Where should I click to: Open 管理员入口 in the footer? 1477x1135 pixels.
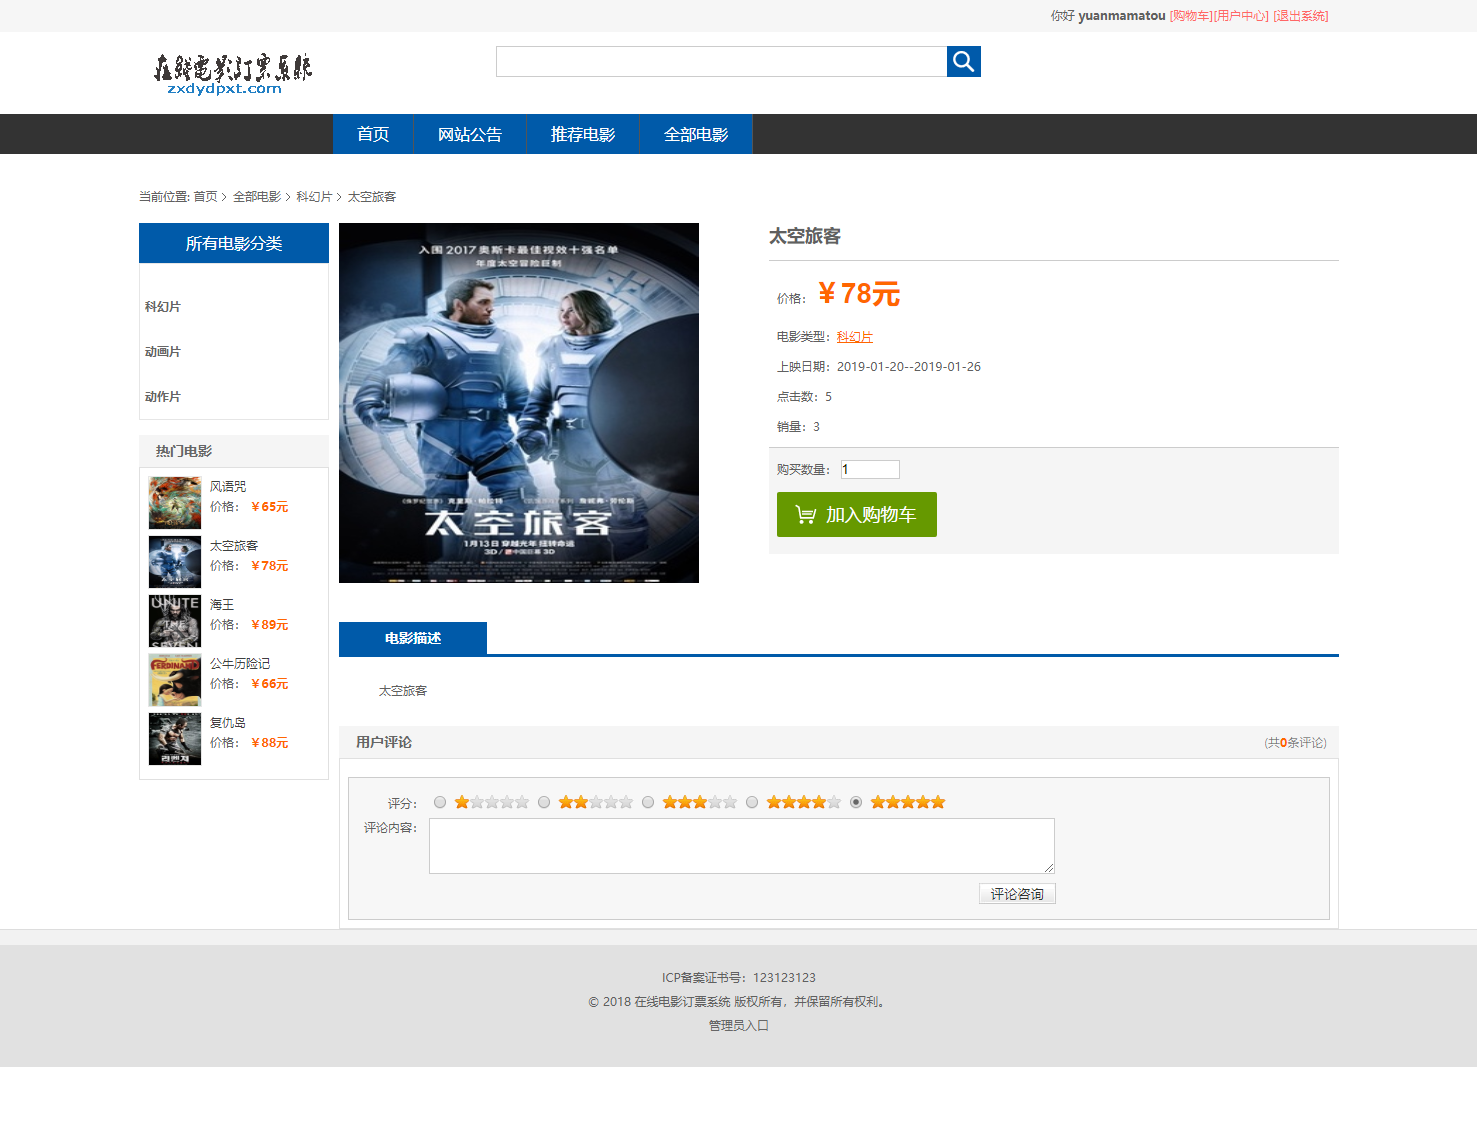tap(737, 1025)
